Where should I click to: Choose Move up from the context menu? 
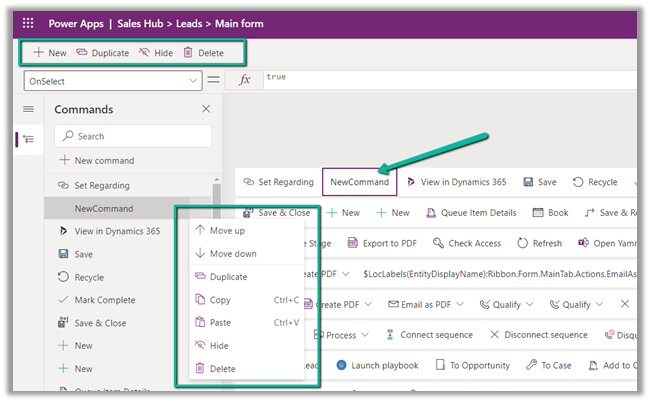(x=226, y=231)
